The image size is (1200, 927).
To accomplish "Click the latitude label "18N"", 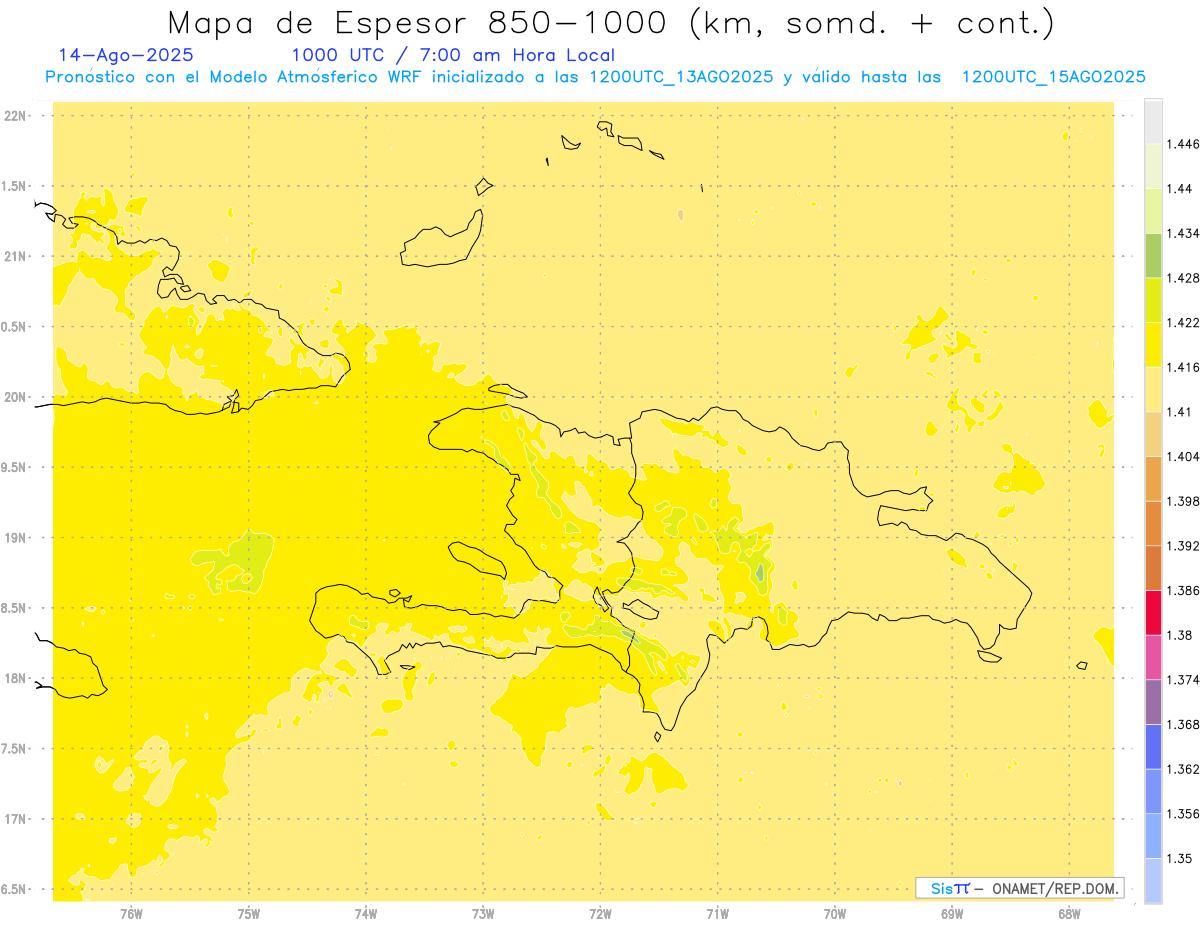I will (x=14, y=679).
